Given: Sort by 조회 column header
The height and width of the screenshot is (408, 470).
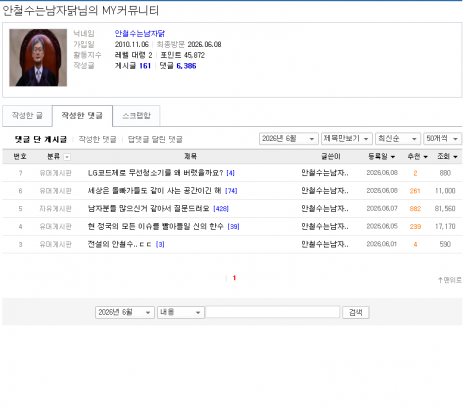Looking at the screenshot, I should point(447,156).
